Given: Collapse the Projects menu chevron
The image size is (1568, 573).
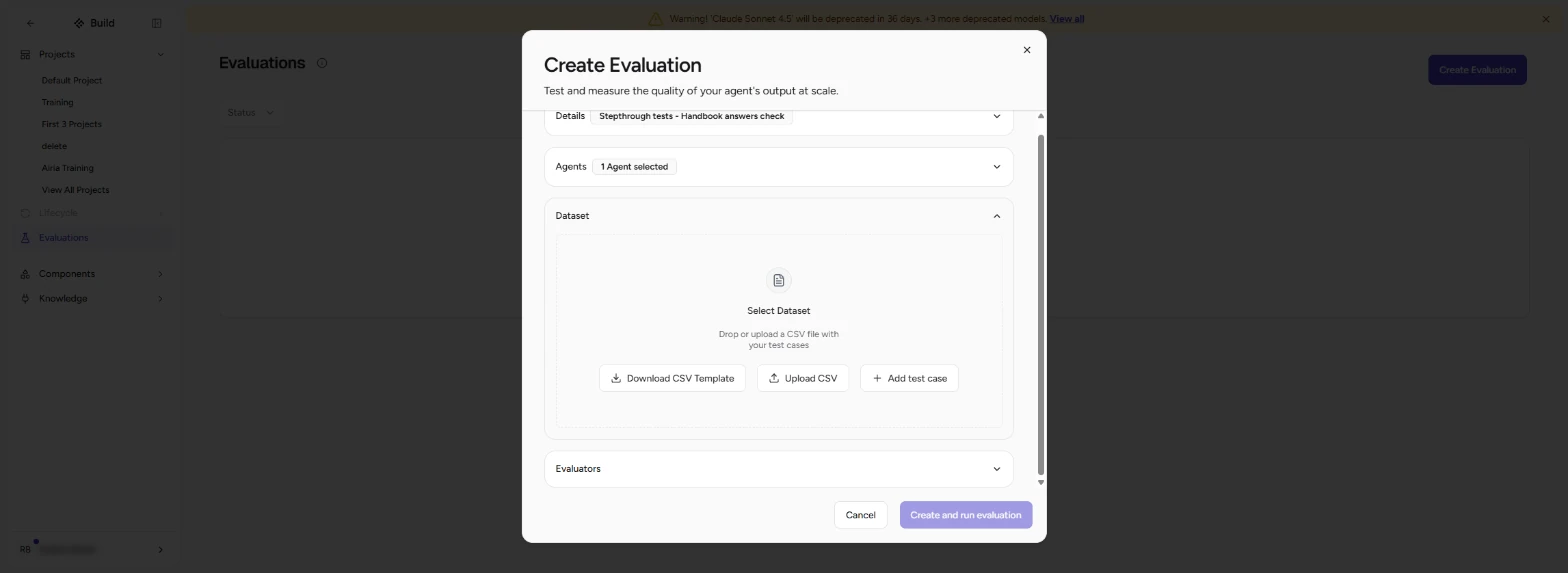Looking at the screenshot, I should 160,54.
